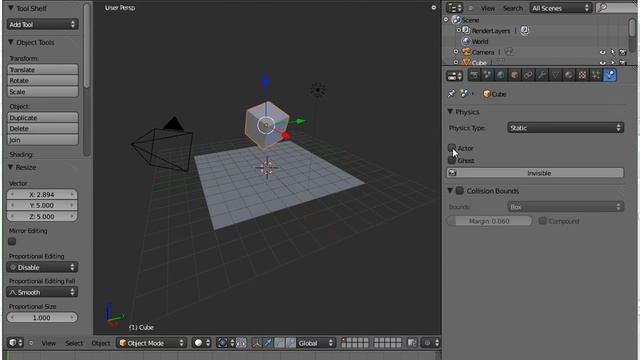Open the 3D viewport Object menu
640x360 pixels.
point(100,343)
